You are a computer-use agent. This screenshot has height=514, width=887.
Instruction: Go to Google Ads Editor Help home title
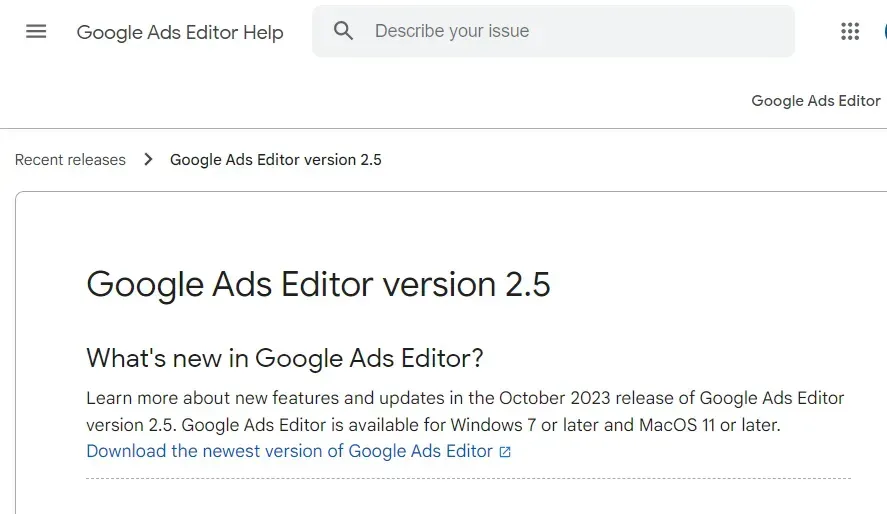(x=180, y=32)
